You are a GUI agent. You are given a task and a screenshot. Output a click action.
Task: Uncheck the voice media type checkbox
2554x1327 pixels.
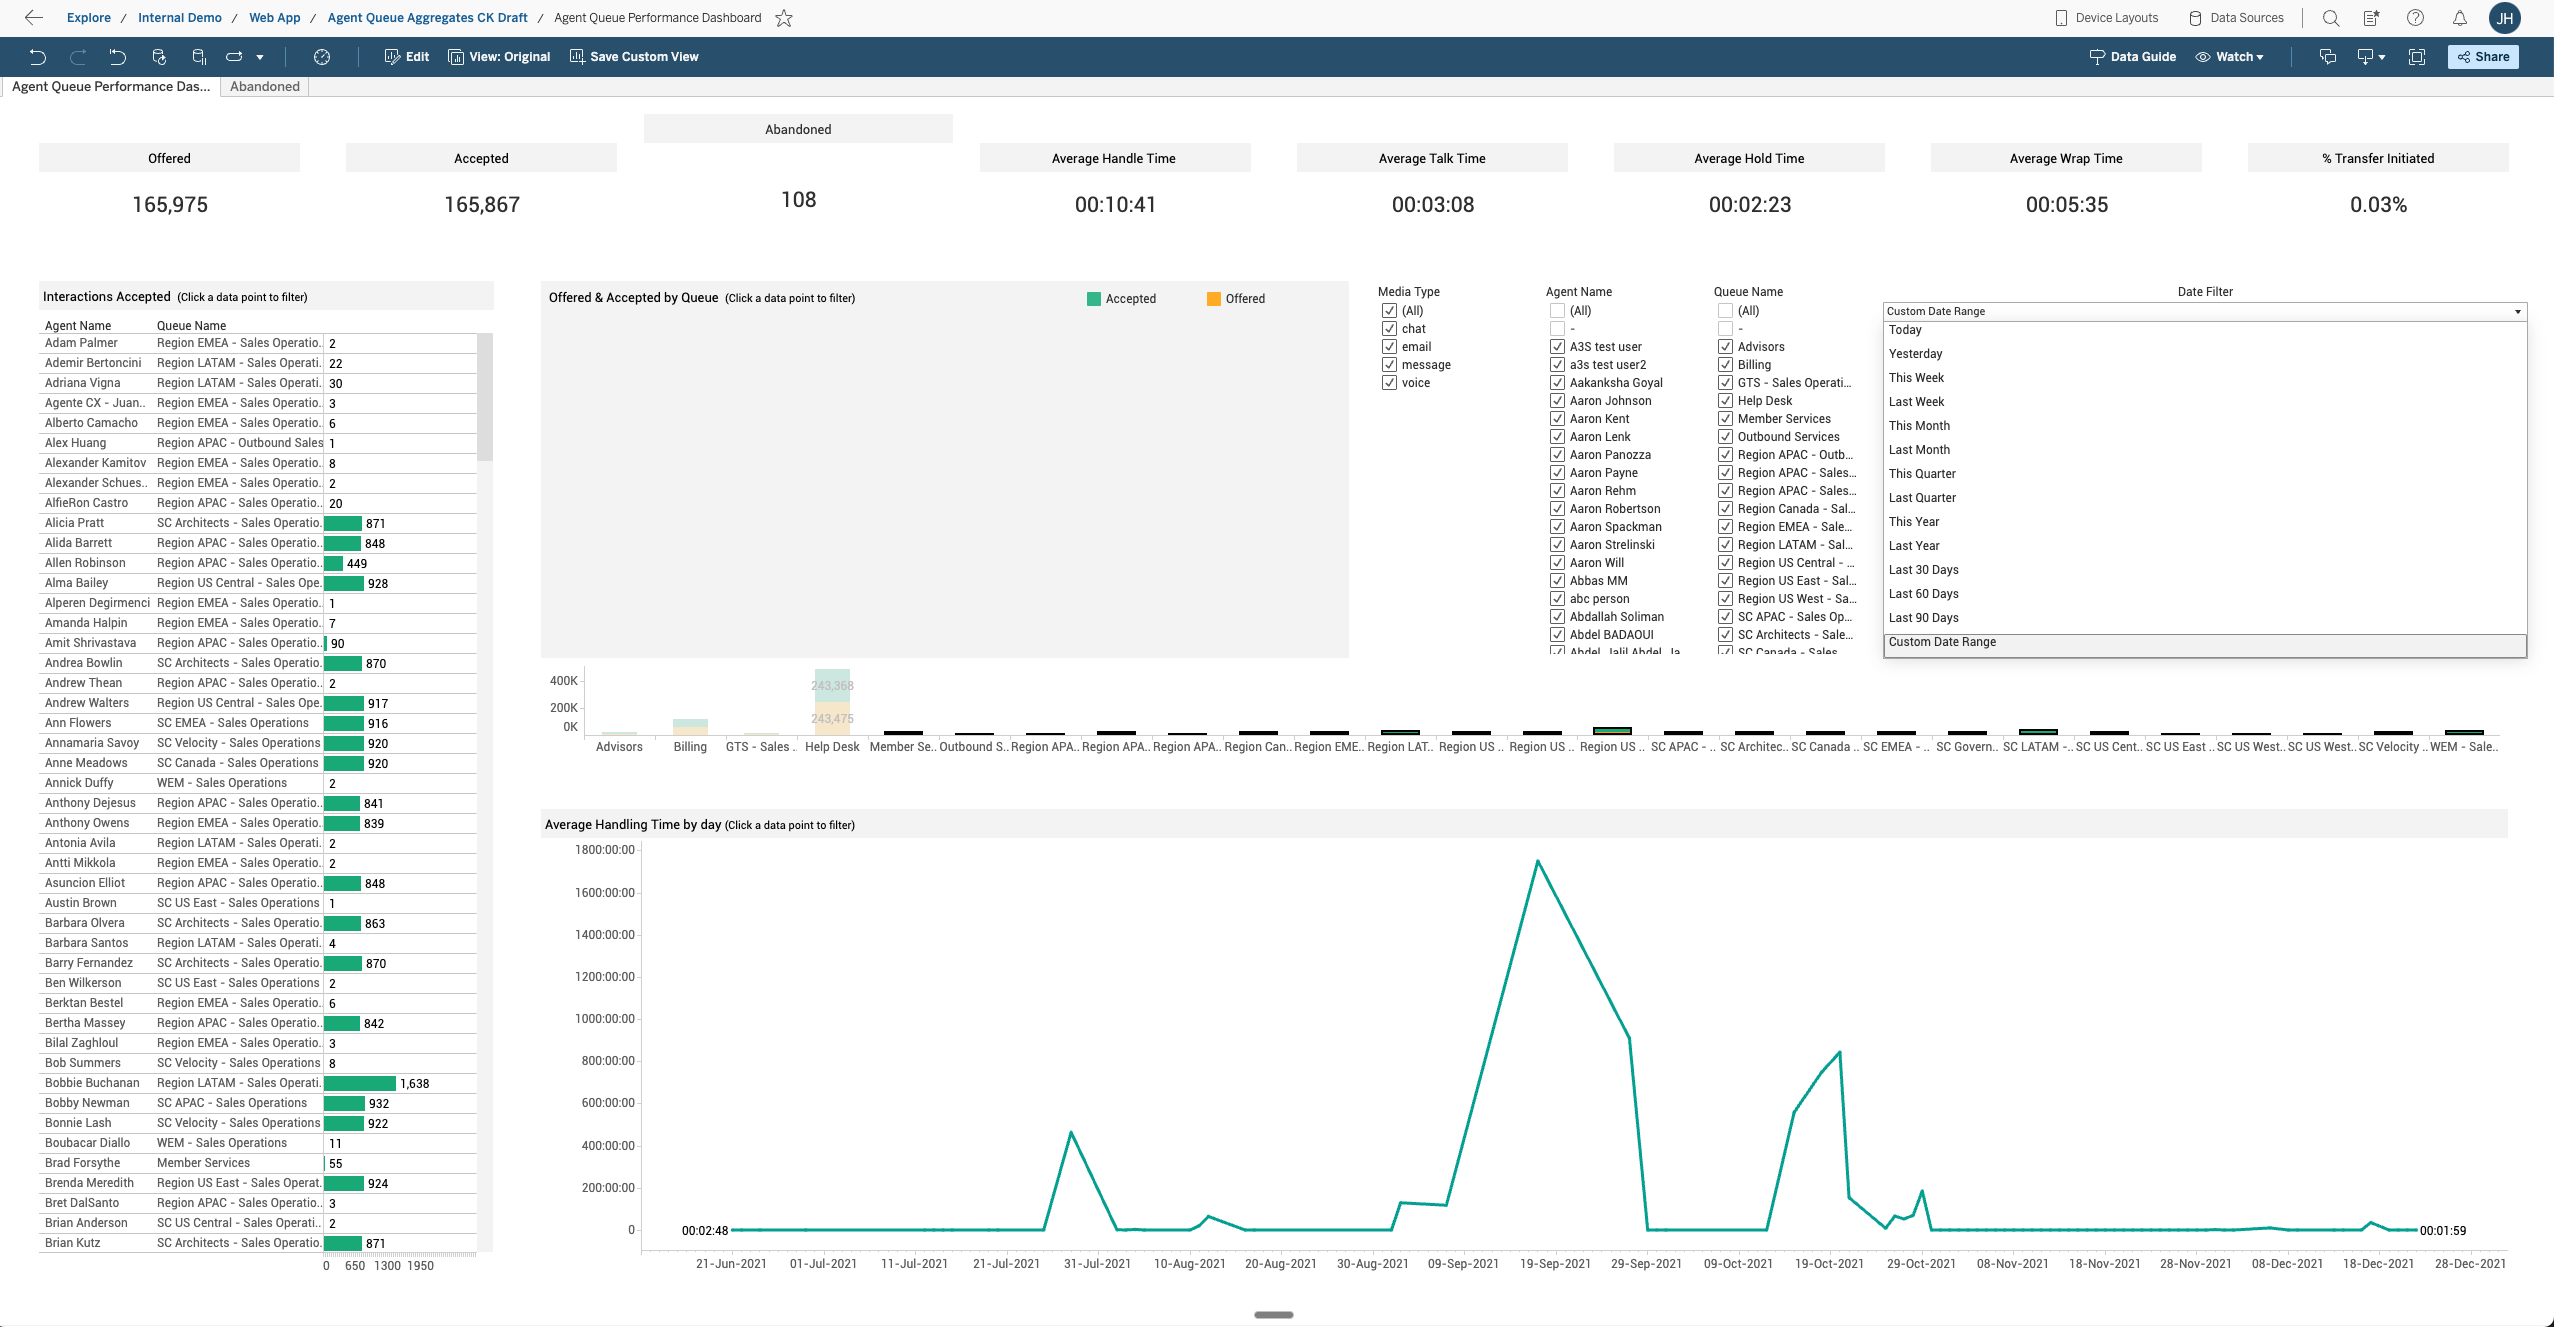tap(1389, 383)
